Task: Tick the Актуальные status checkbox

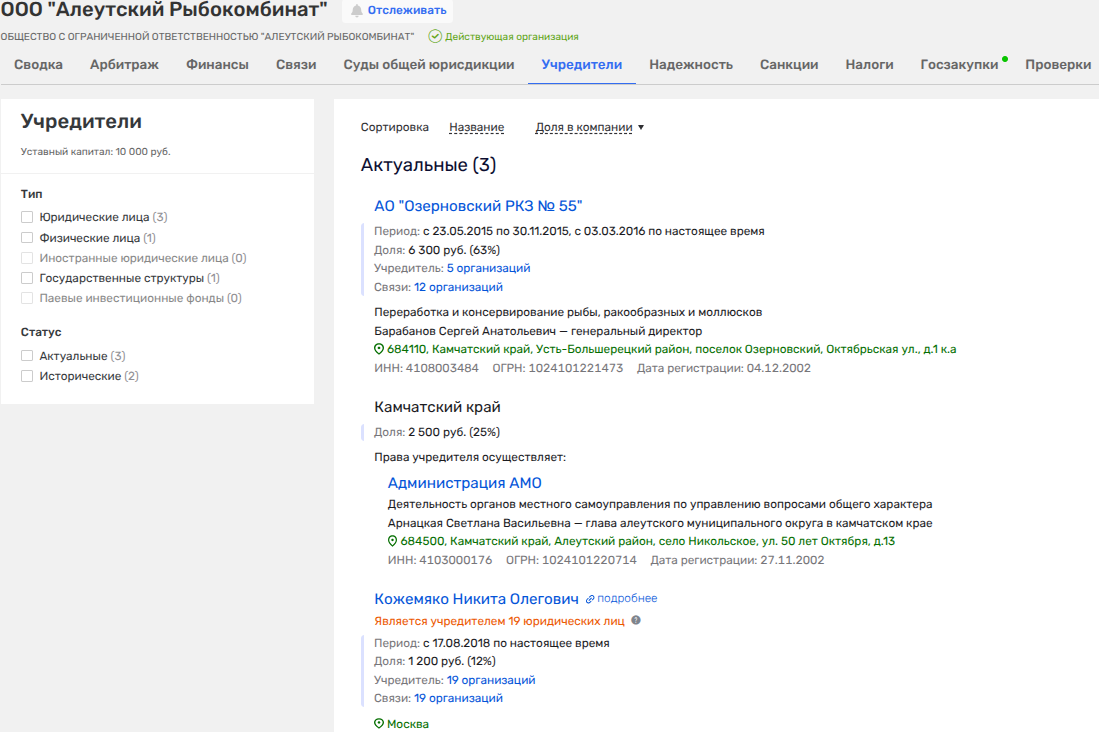Action: tap(28, 356)
